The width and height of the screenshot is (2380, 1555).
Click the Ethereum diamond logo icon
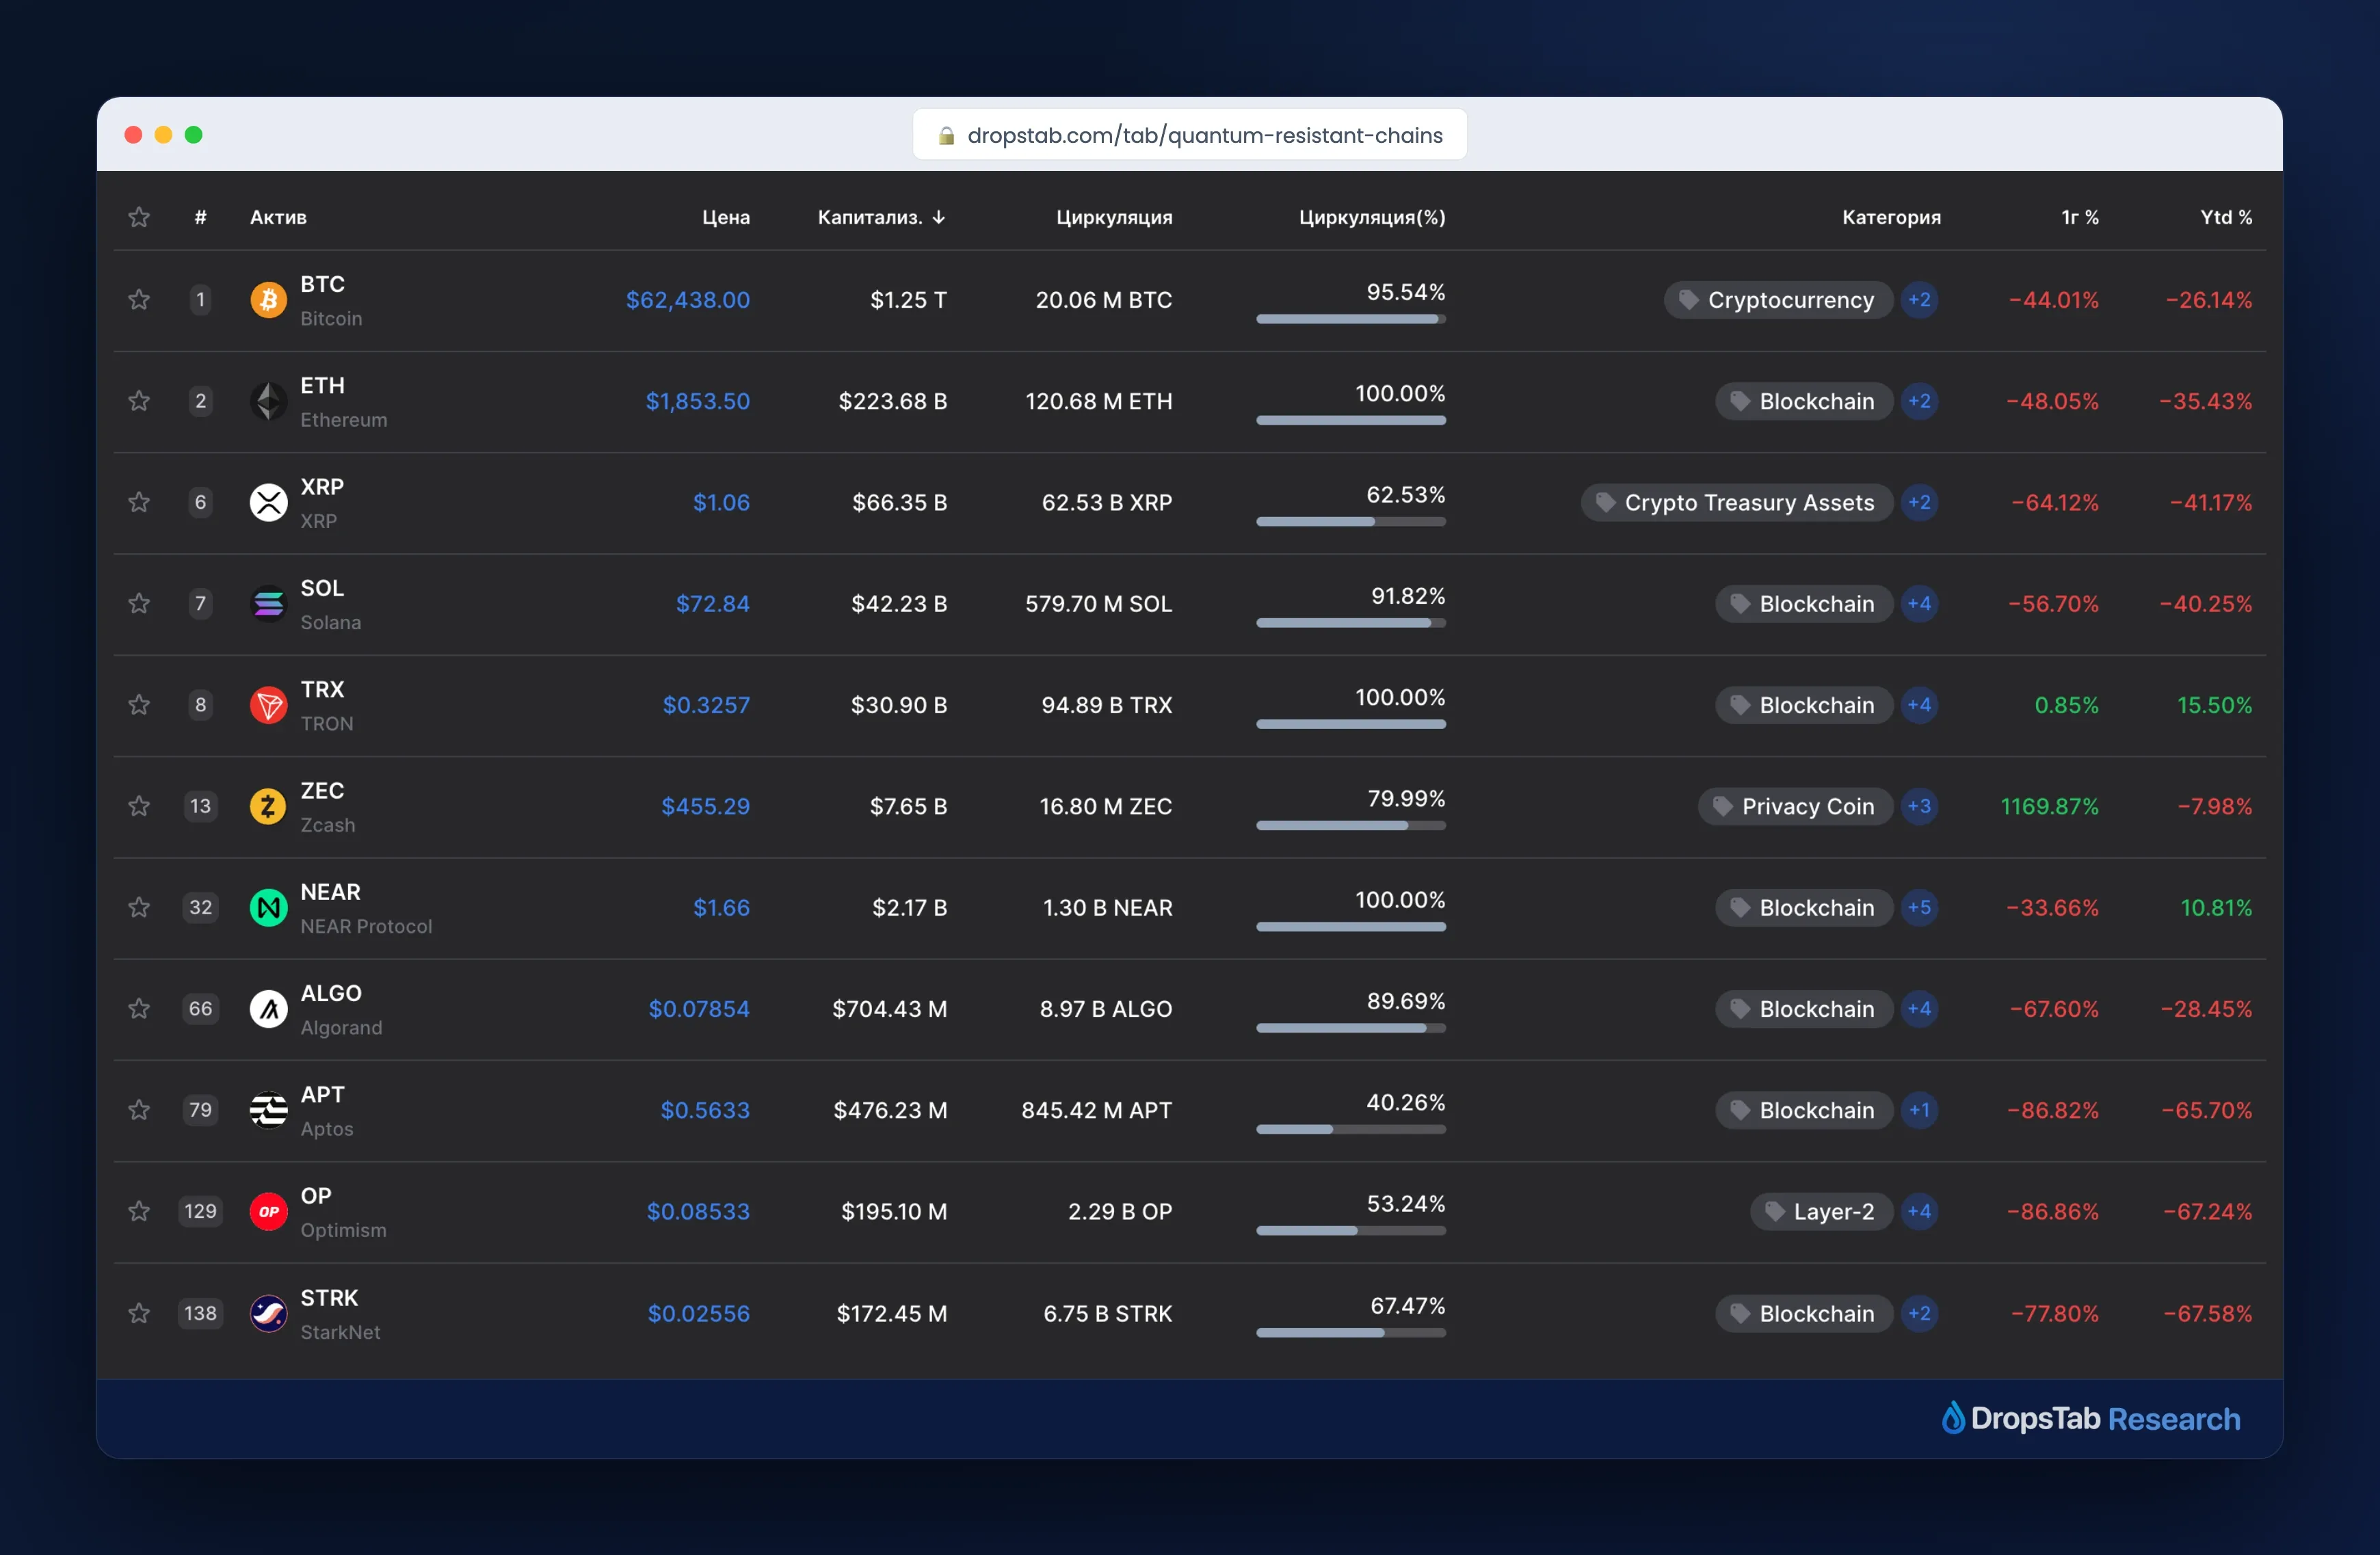[268, 401]
